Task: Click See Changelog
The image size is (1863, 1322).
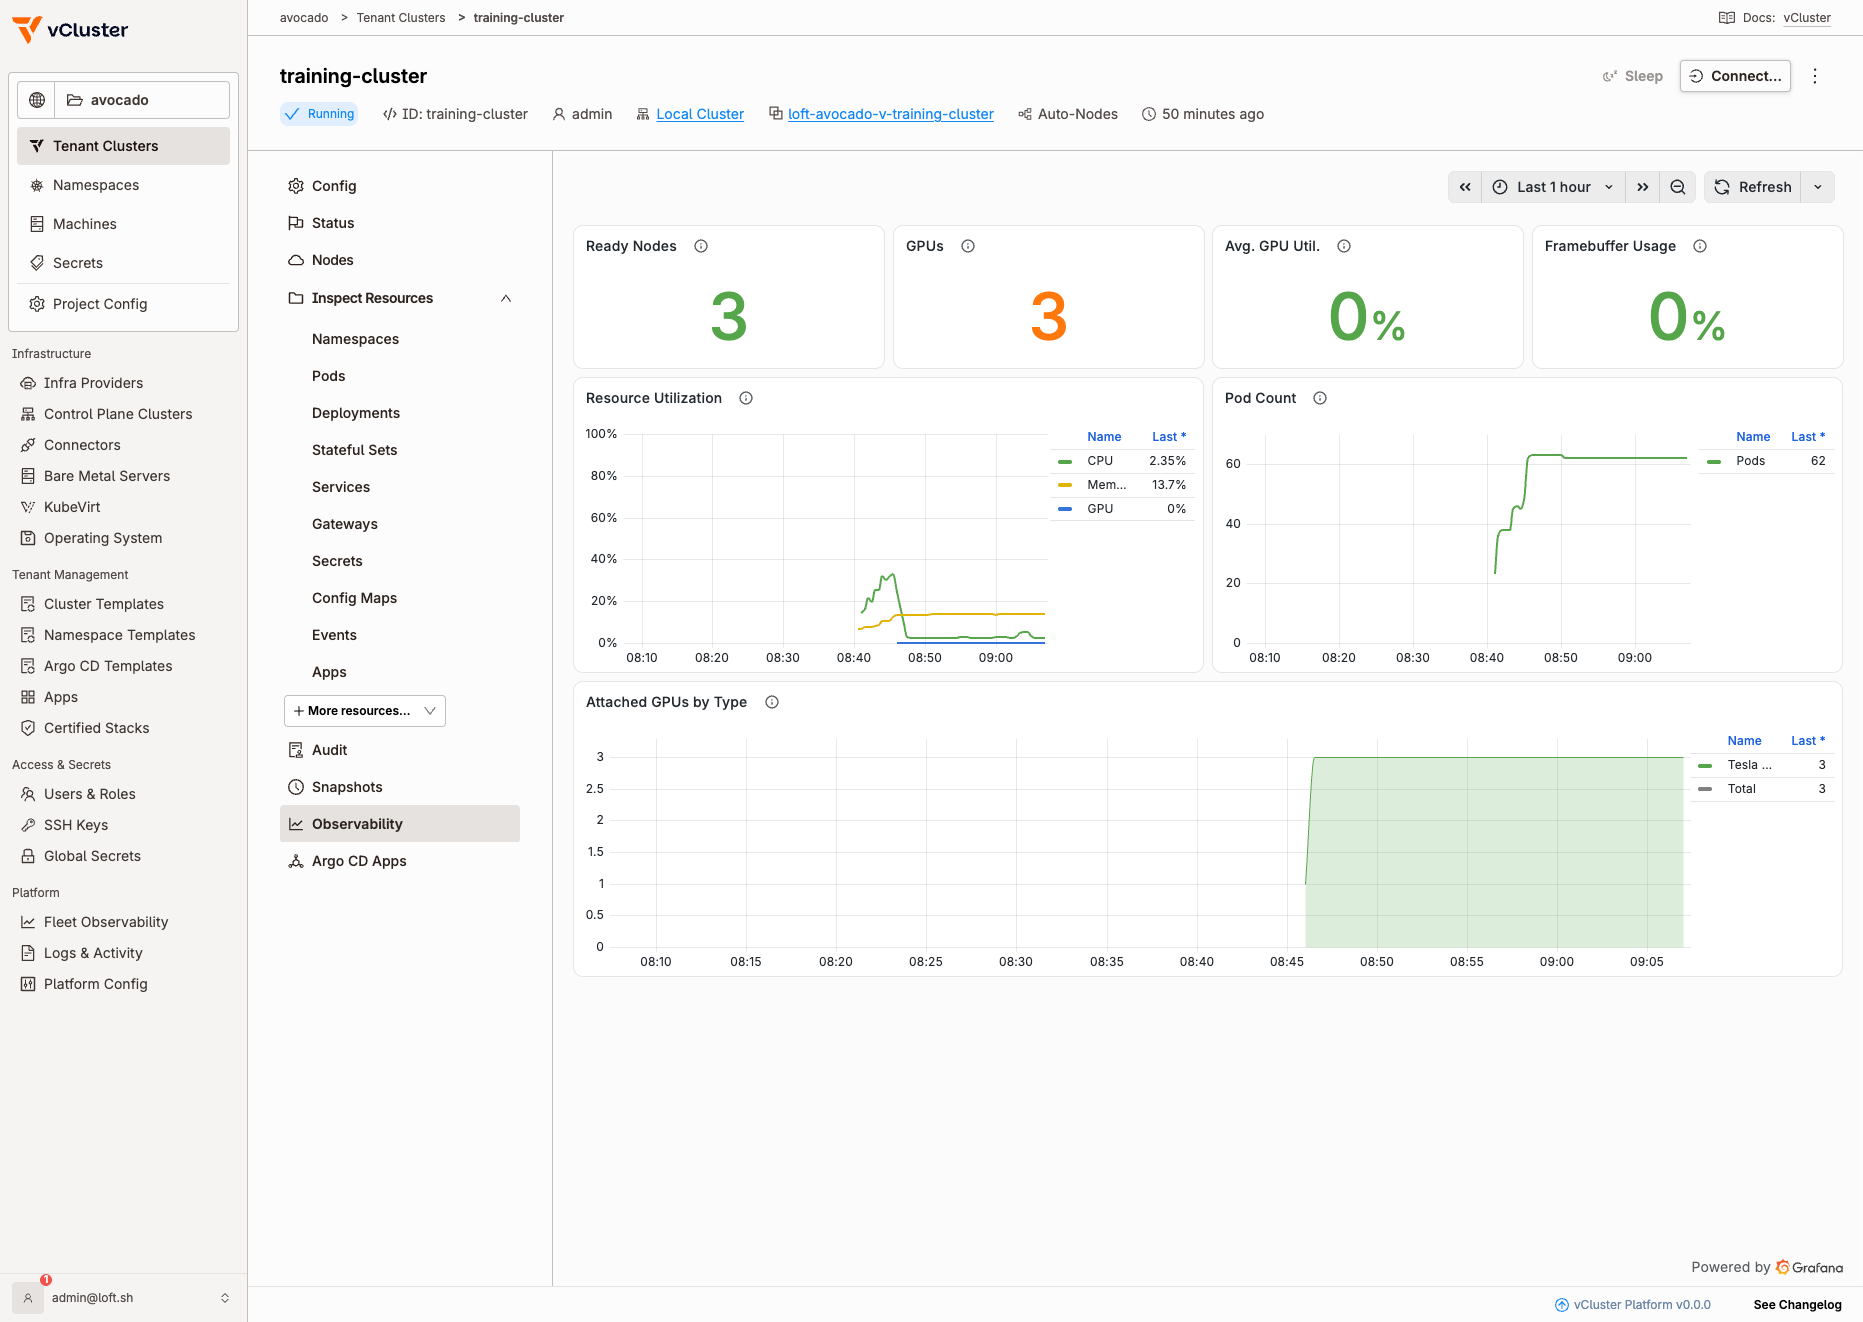Action: [x=1797, y=1305]
